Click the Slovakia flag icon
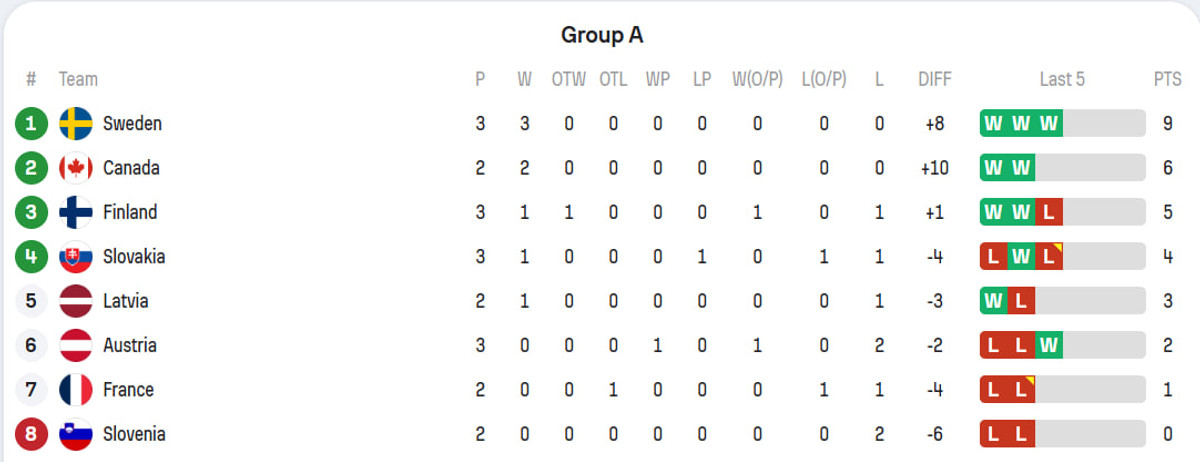Screen dimensions: 1200x462 click(x=76, y=257)
